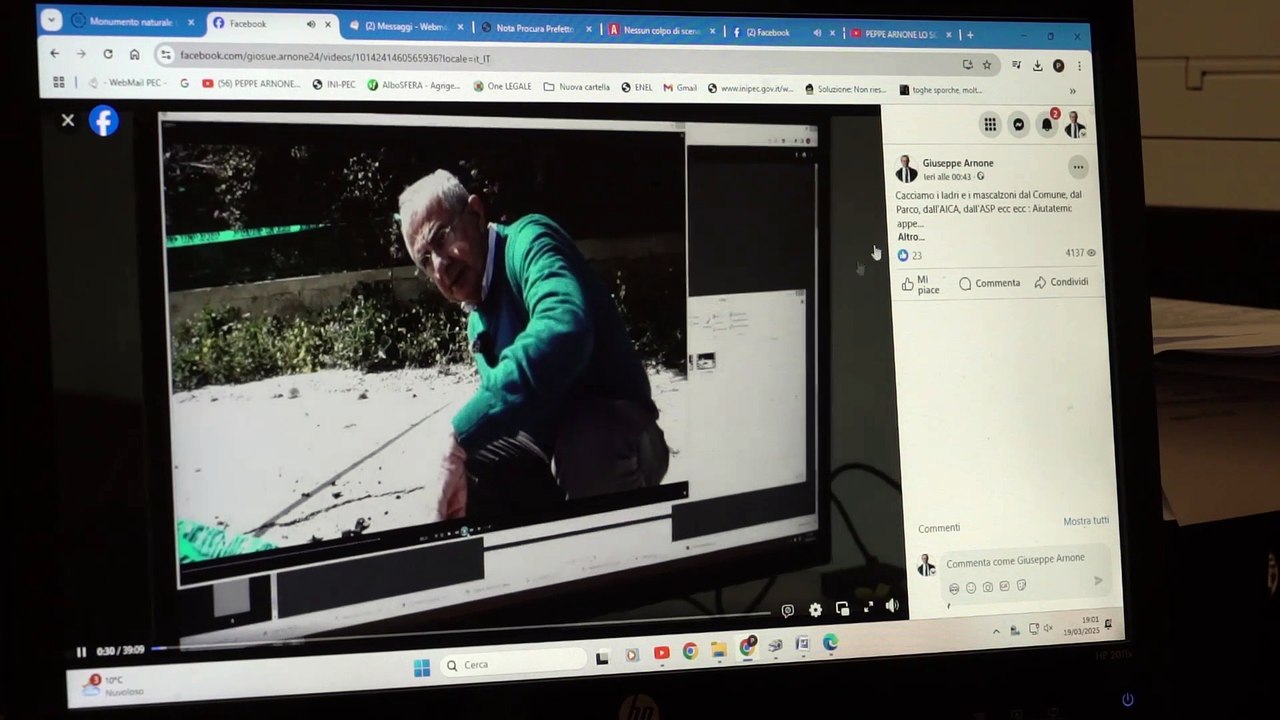The height and width of the screenshot is (720, 1280).
Task: Mute the active Facebook tab audio icon
Action: click(x=310, y=24)
